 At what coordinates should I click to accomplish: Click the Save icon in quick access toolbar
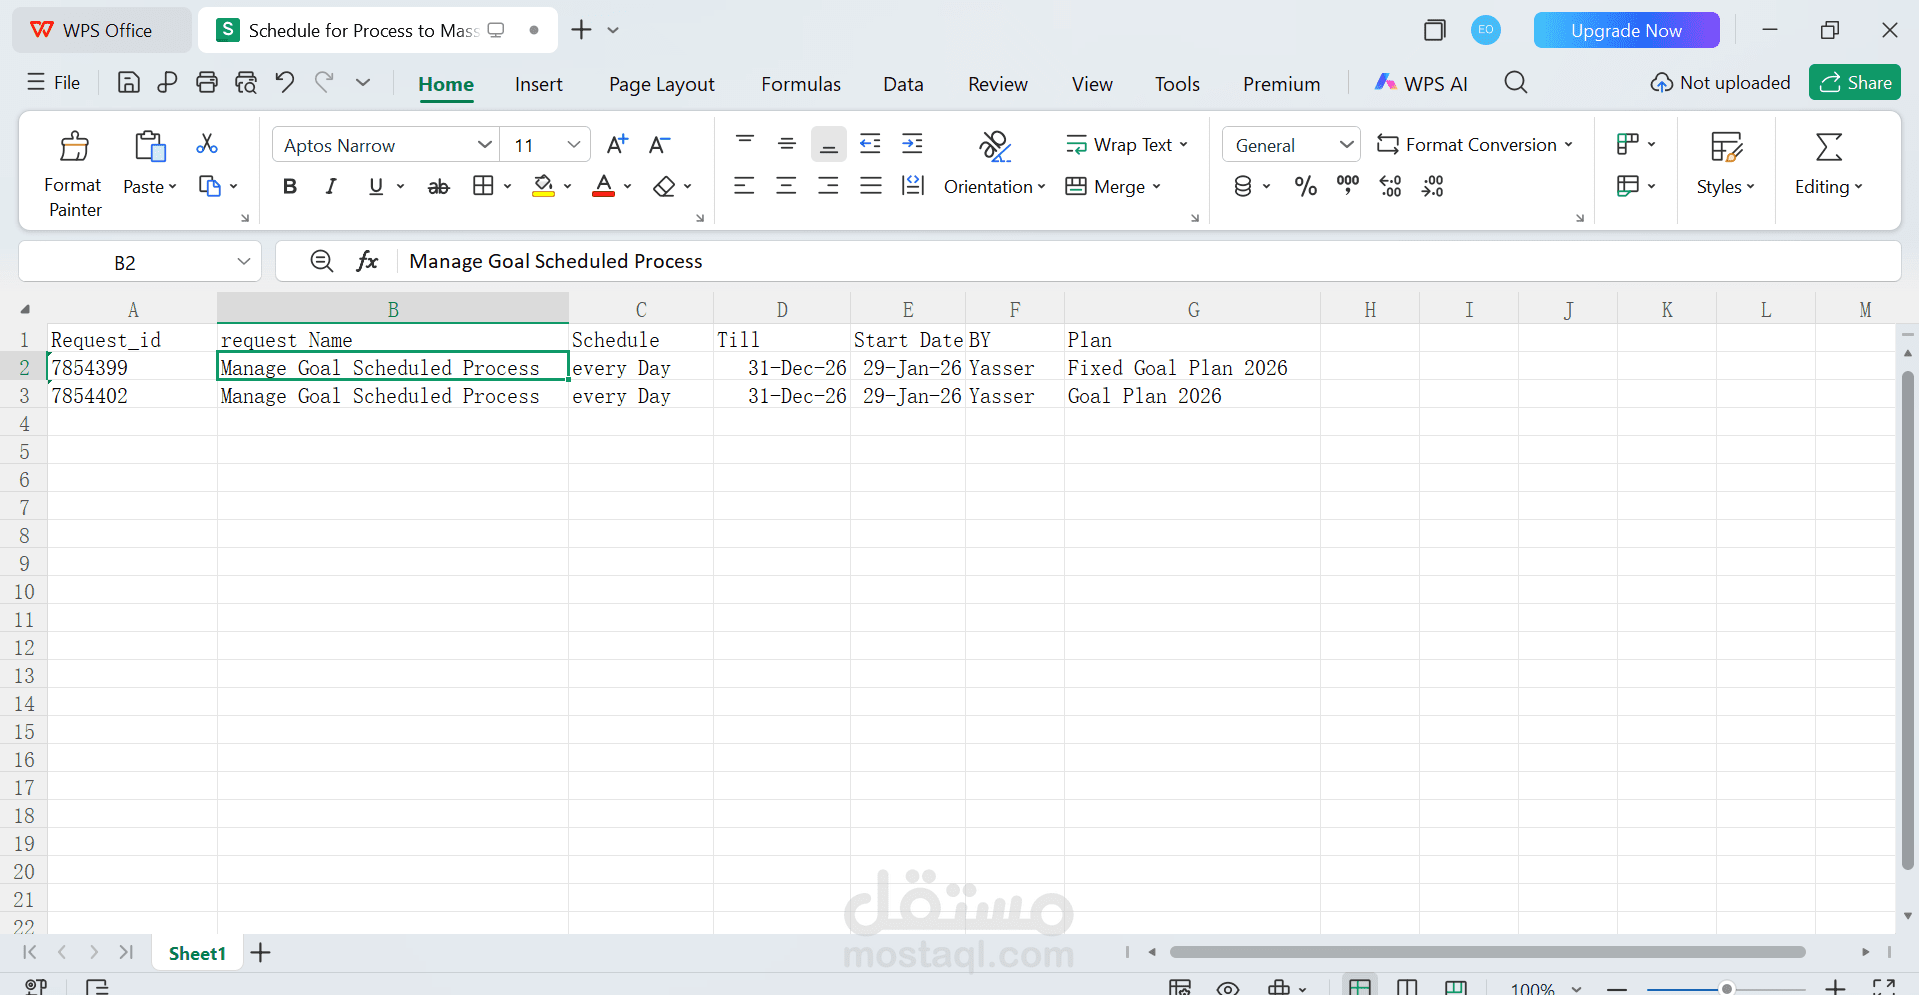pos(129,83)
